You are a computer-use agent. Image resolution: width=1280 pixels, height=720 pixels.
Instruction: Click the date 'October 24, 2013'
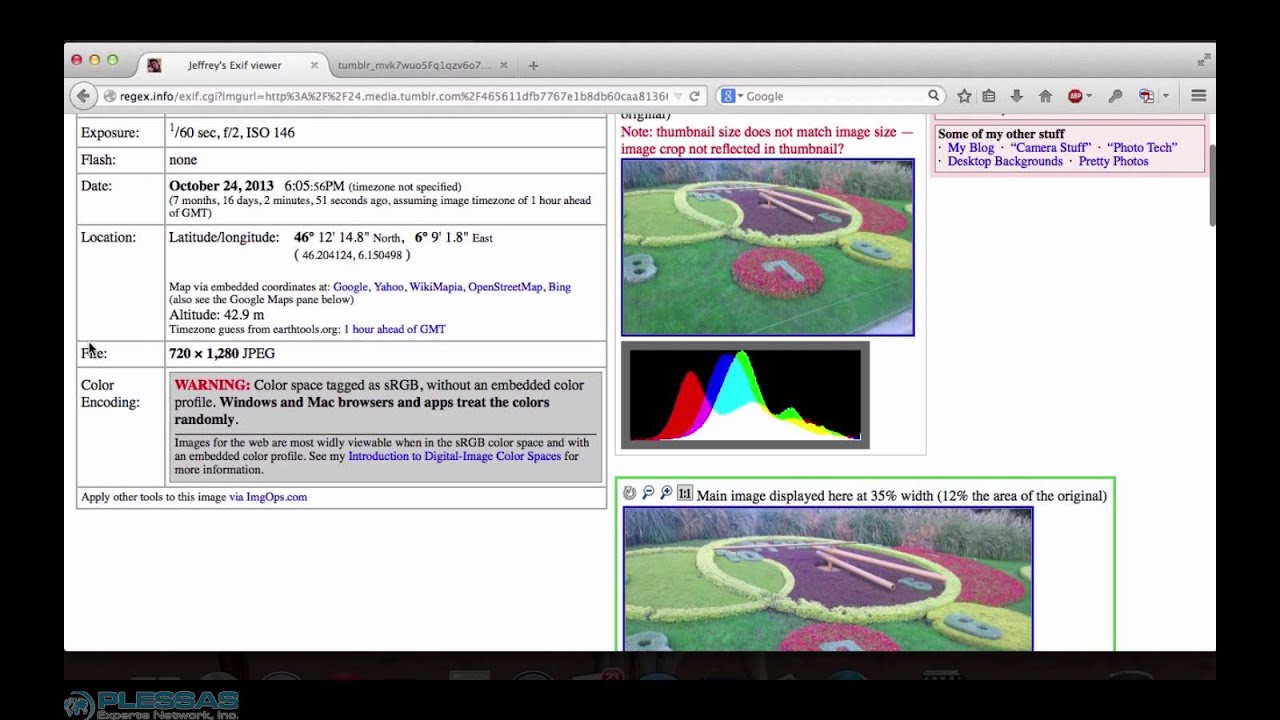[x=221, y=186]
